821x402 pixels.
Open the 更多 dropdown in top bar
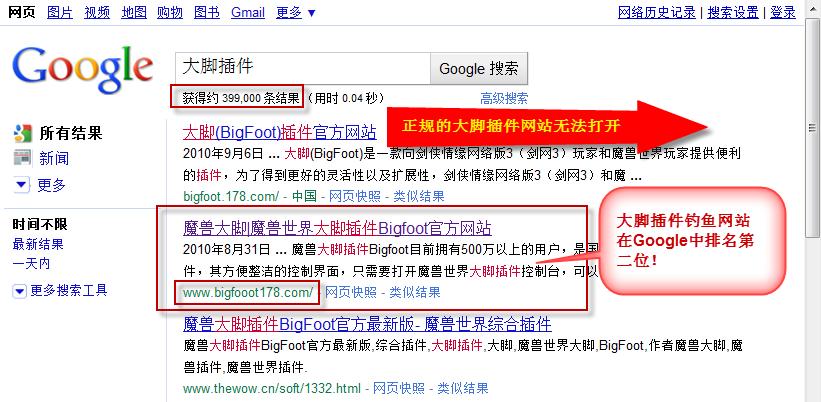pos(295,12)
